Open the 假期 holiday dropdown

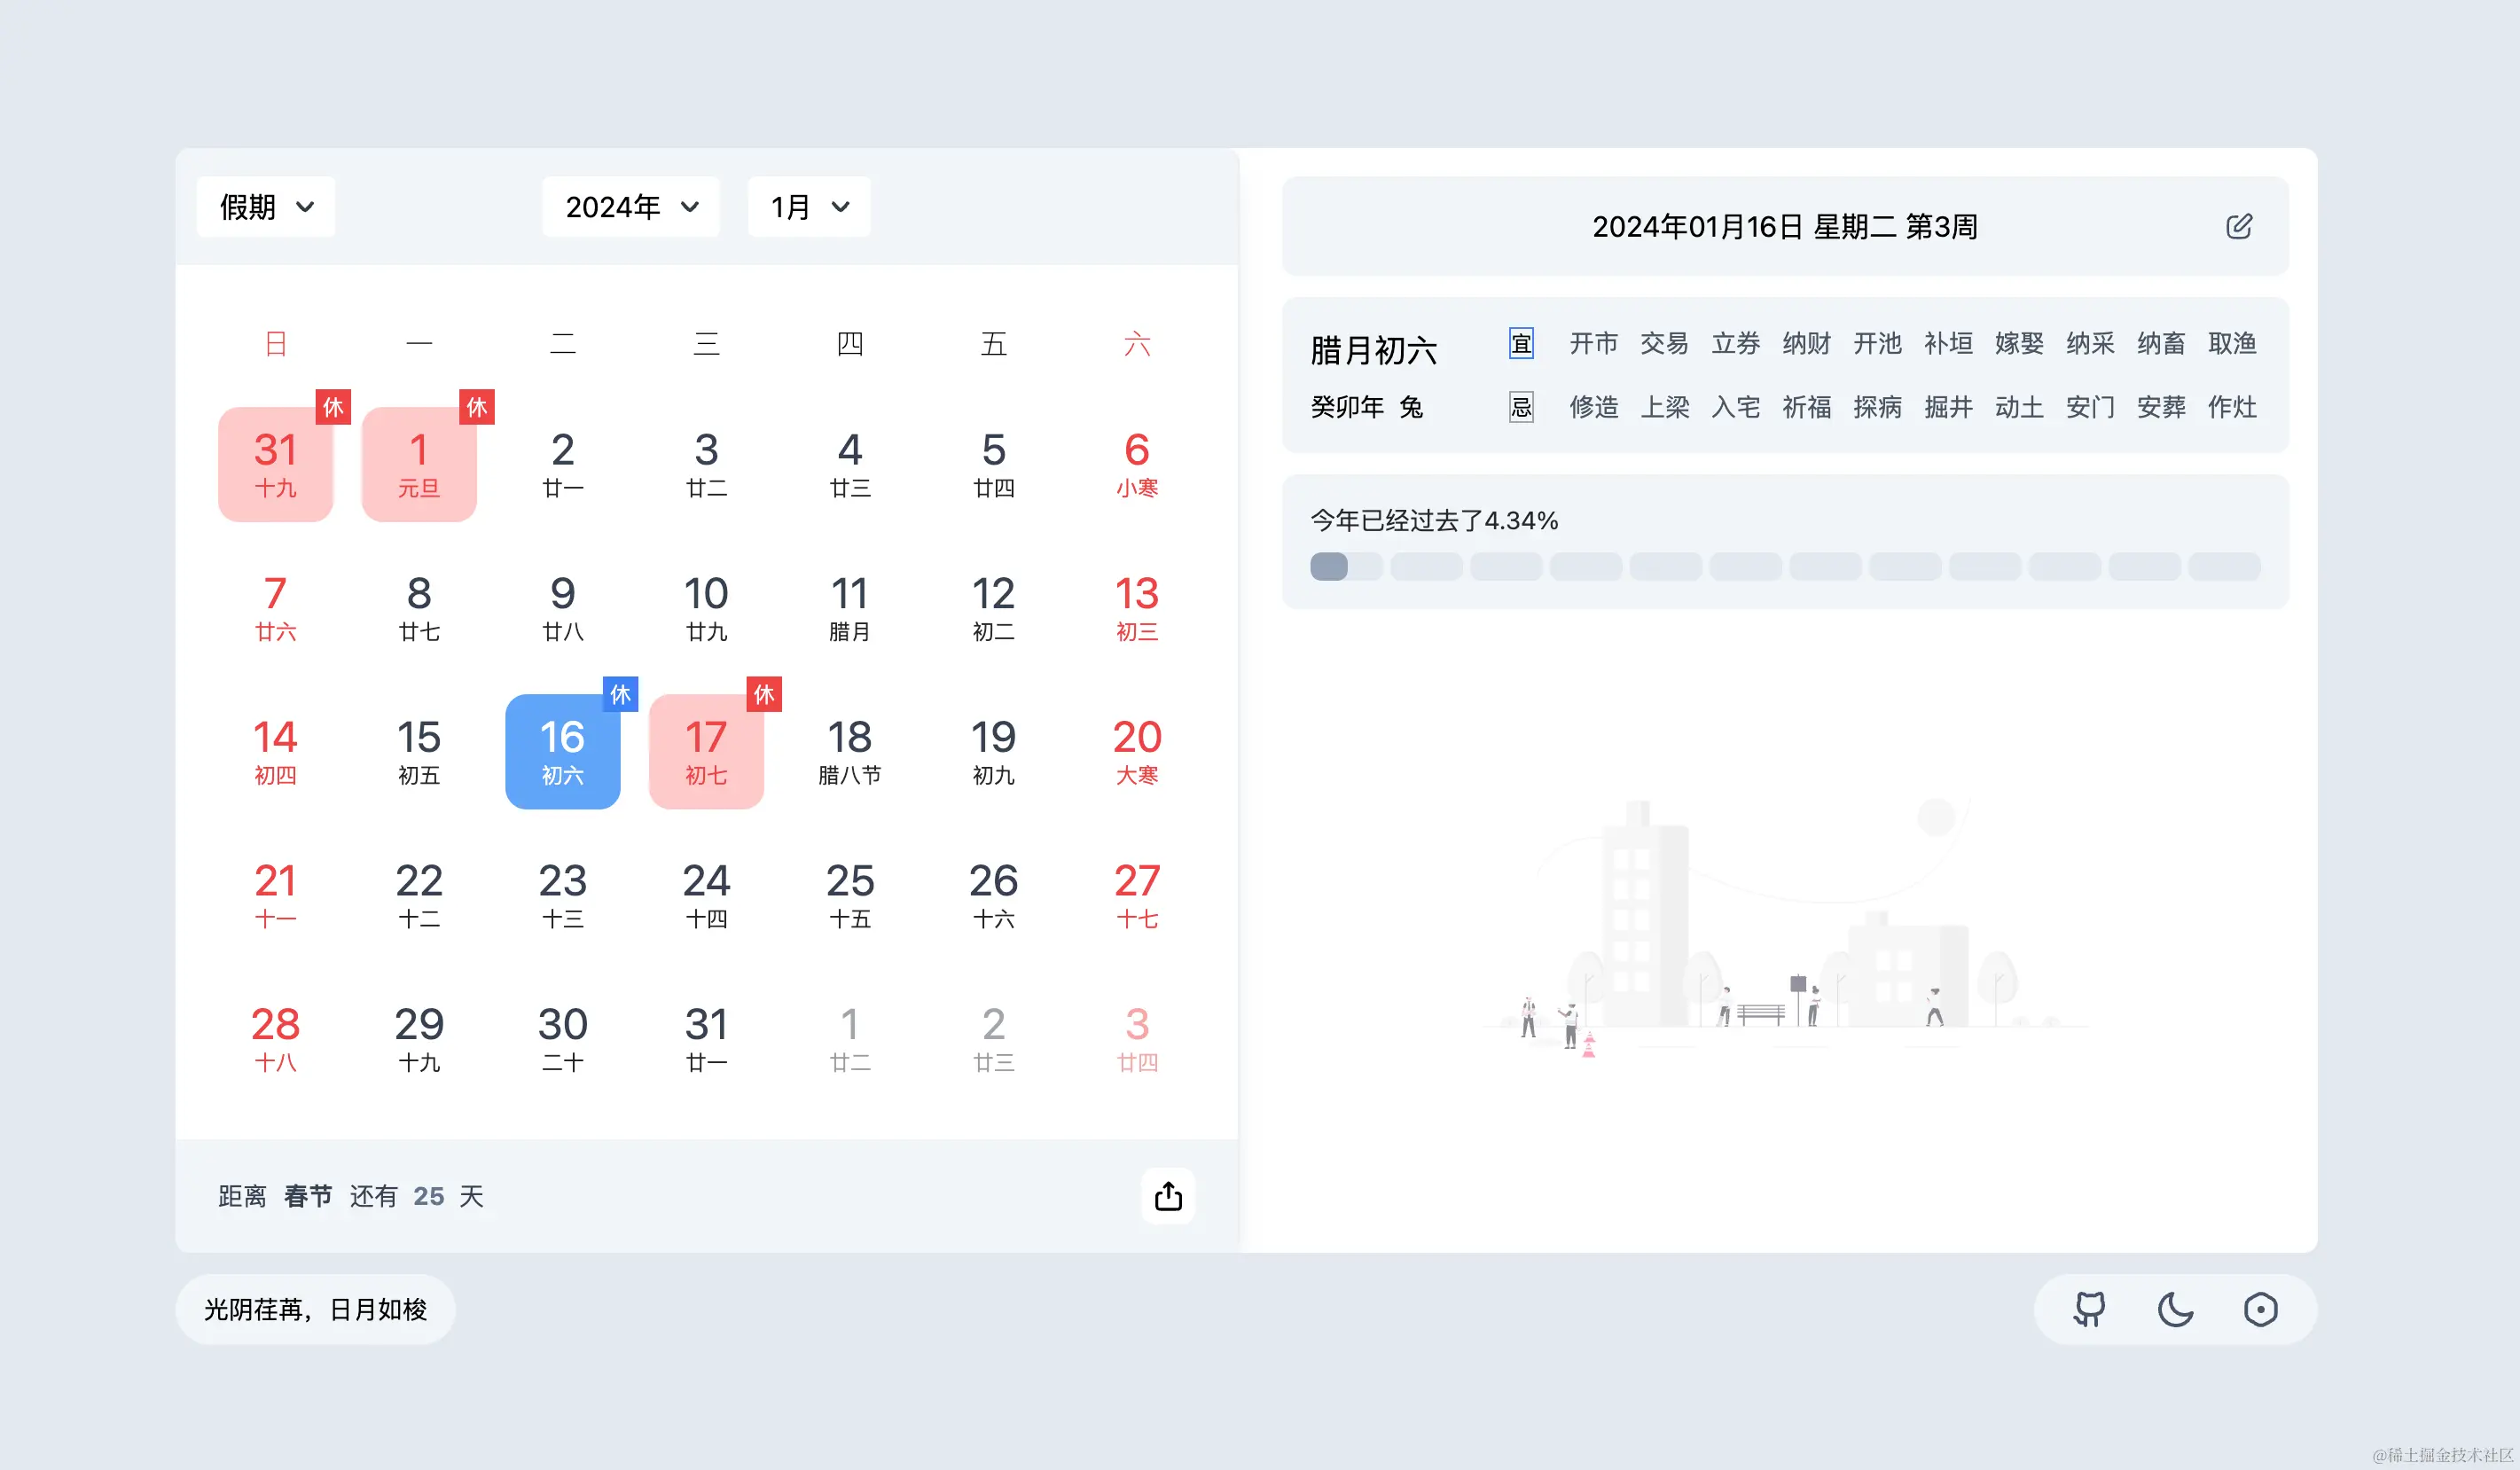pyautogui.click(x=266, y=207)
